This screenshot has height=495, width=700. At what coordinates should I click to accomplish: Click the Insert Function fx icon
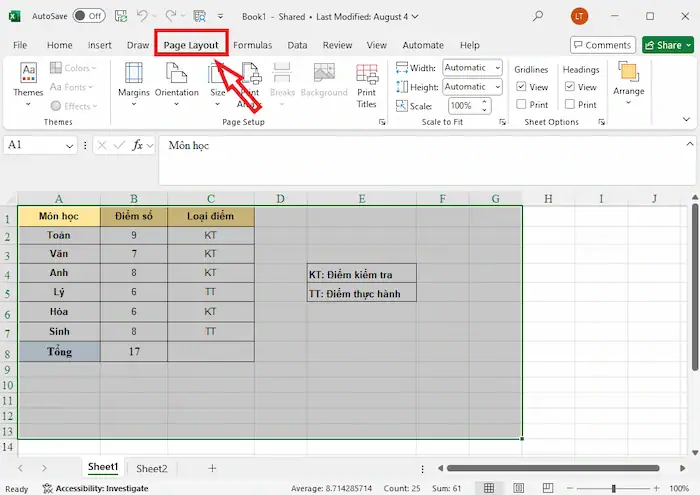point(137,145)
